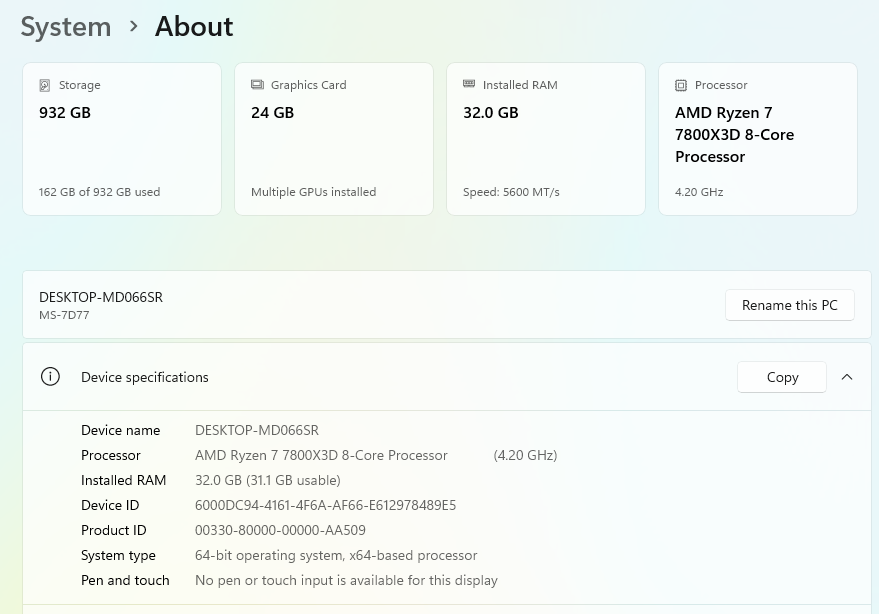
Task: Open the Storage card showing 932 GB
Action: [122, 140]
